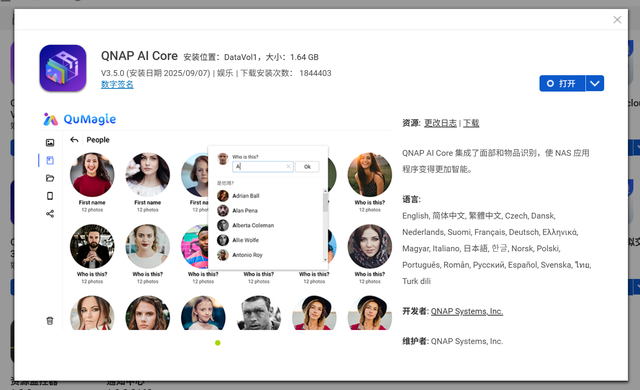Open the 更改日志 link
Viewport: 640px width, 390px height.
coord(440,123)
